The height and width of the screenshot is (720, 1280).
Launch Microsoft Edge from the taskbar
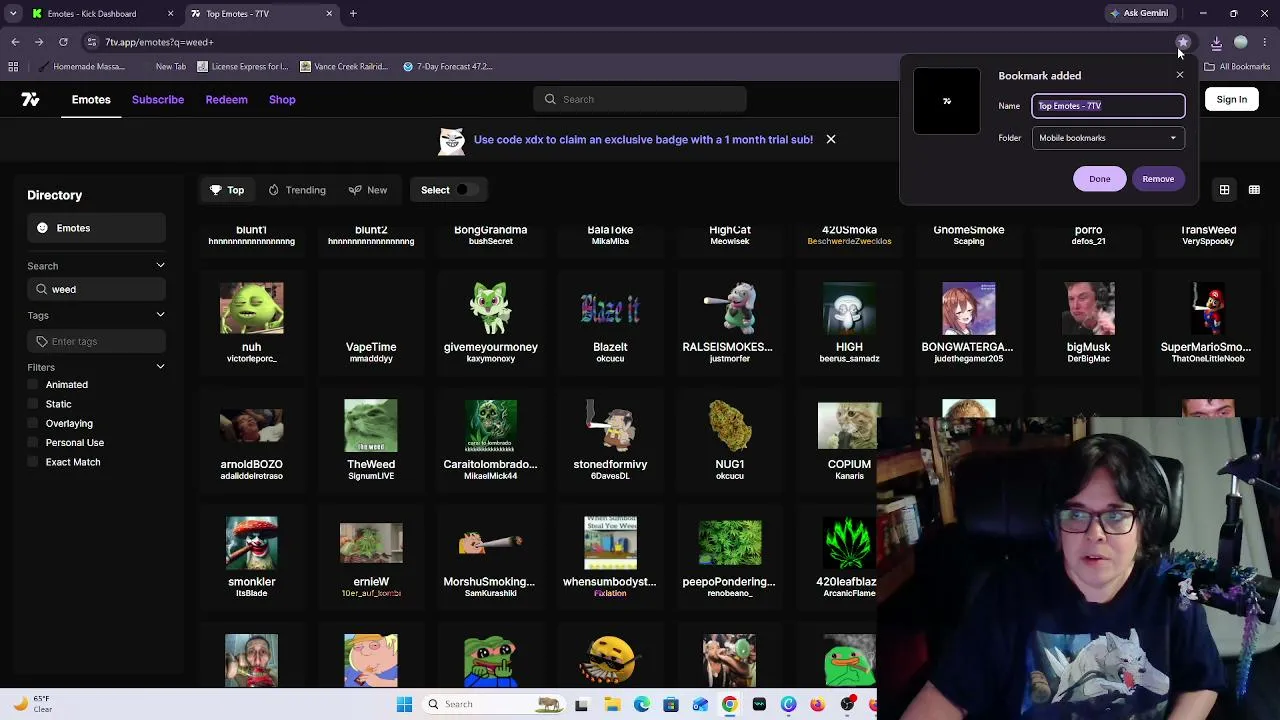click(641, 704)
